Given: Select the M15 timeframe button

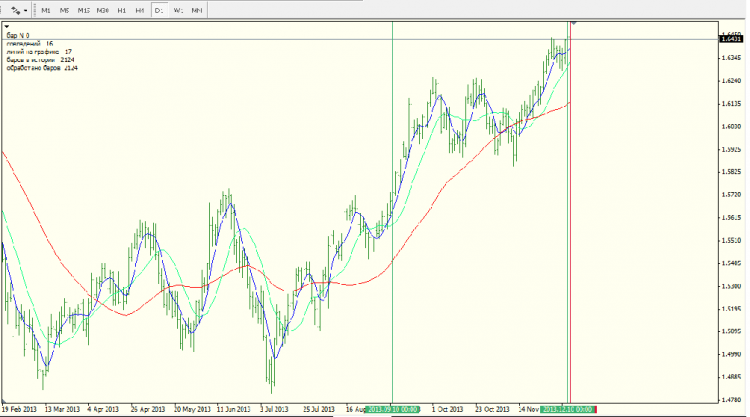Looking at the screenshot, I should click(x=83, y=9).
